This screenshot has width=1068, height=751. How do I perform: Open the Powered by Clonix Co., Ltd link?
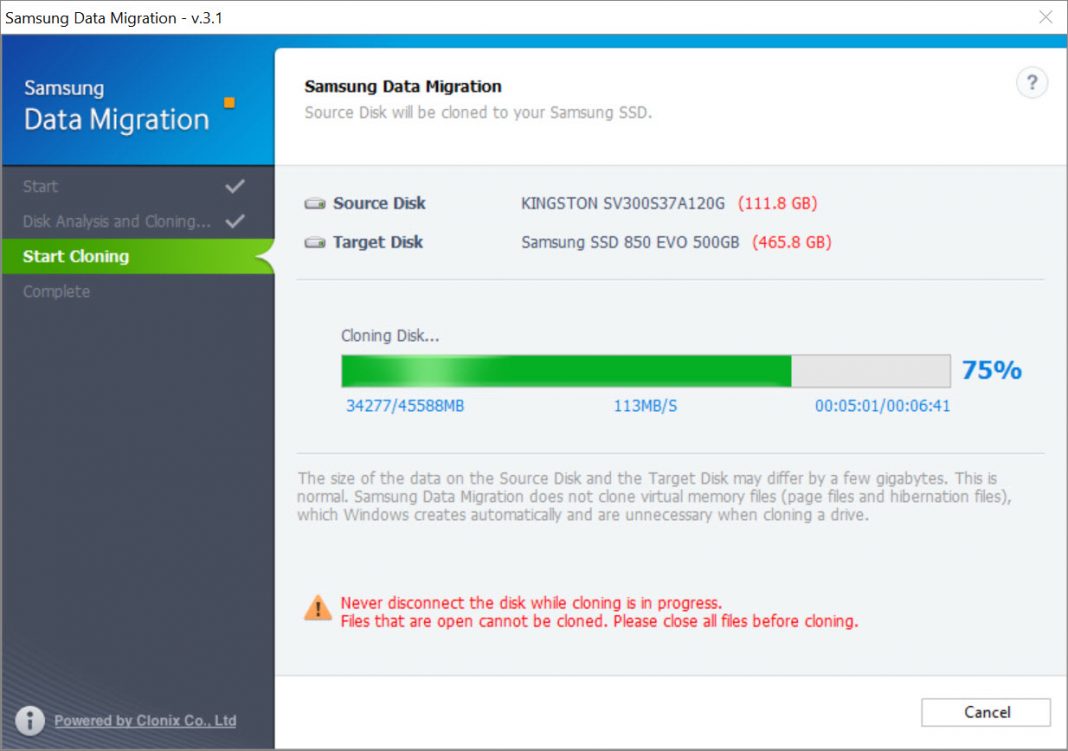tap(145, 720)
